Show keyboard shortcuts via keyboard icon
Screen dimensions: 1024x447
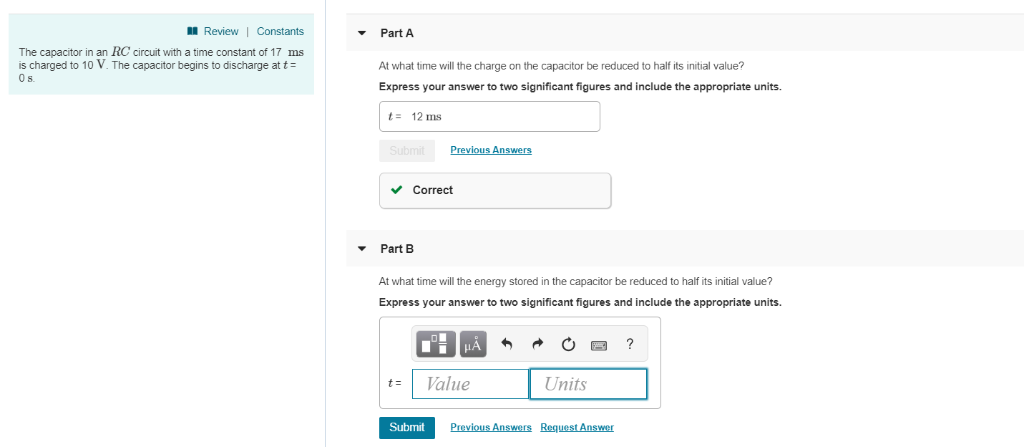click(x=599, y=344)
